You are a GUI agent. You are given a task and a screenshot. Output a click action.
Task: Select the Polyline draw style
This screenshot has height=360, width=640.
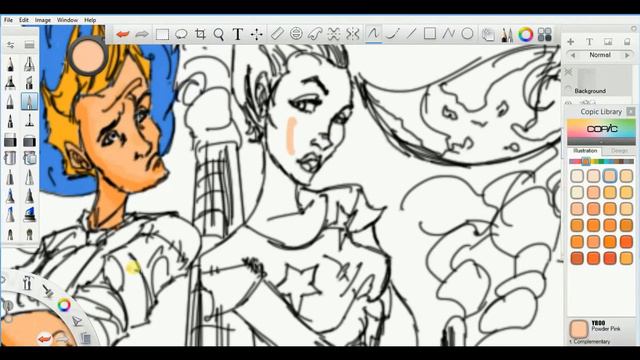(x=449, y=33)
